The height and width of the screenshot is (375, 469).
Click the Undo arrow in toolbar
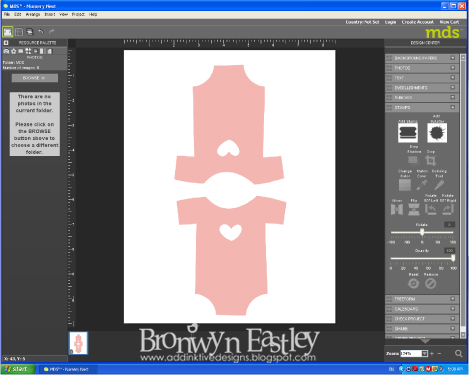point(41,32)
